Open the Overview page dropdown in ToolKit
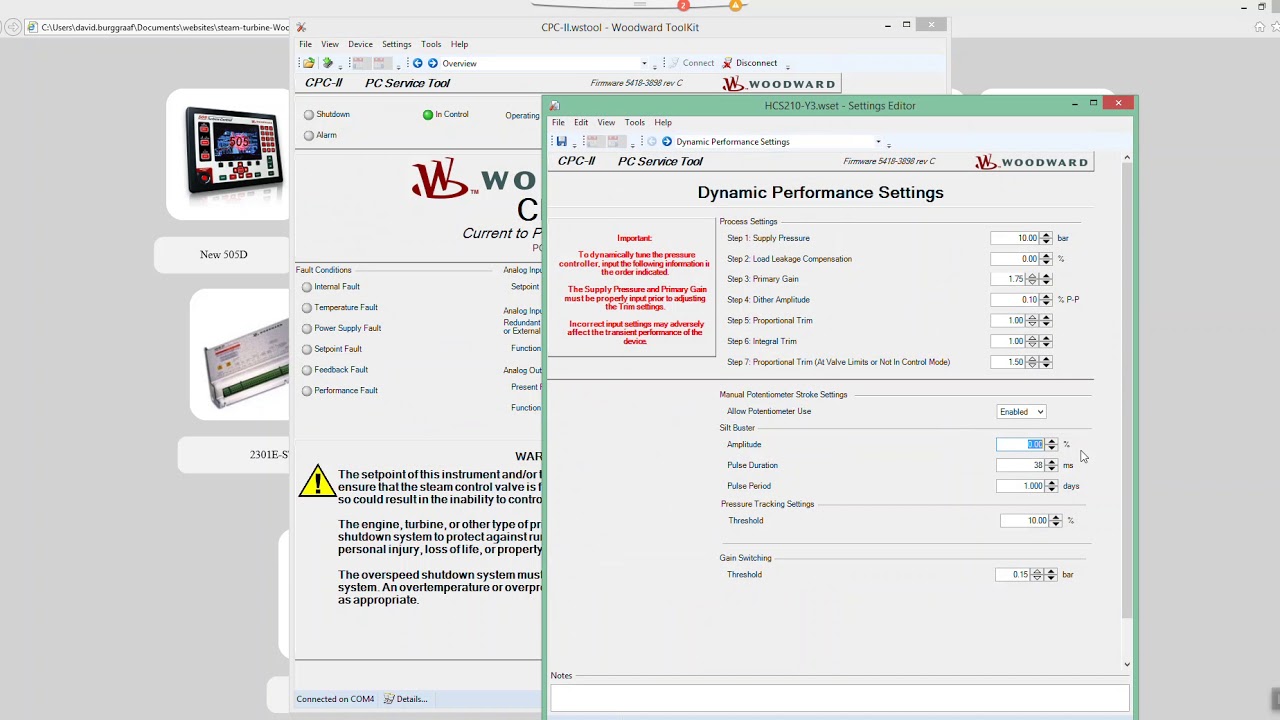The image size is (1280, 720). [644, 63]
